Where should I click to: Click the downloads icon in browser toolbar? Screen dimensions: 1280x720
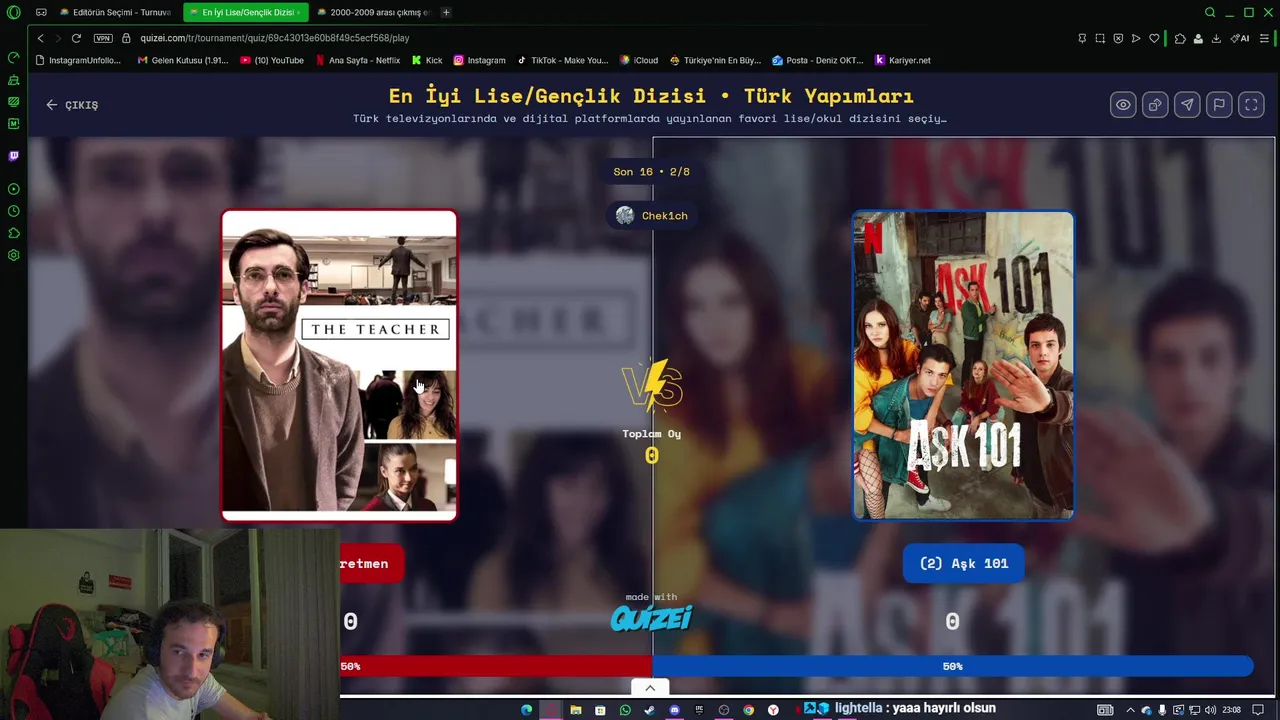tap(1216, 38)
